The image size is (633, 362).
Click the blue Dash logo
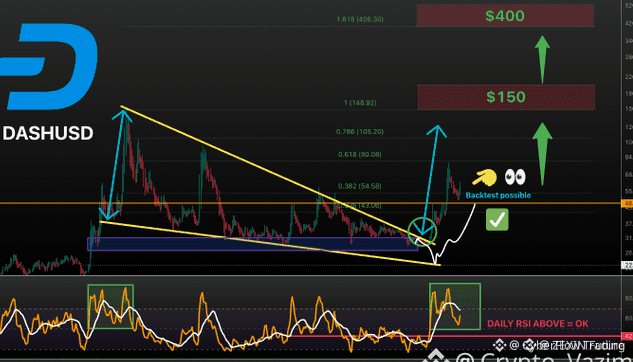tap(49, 67)
